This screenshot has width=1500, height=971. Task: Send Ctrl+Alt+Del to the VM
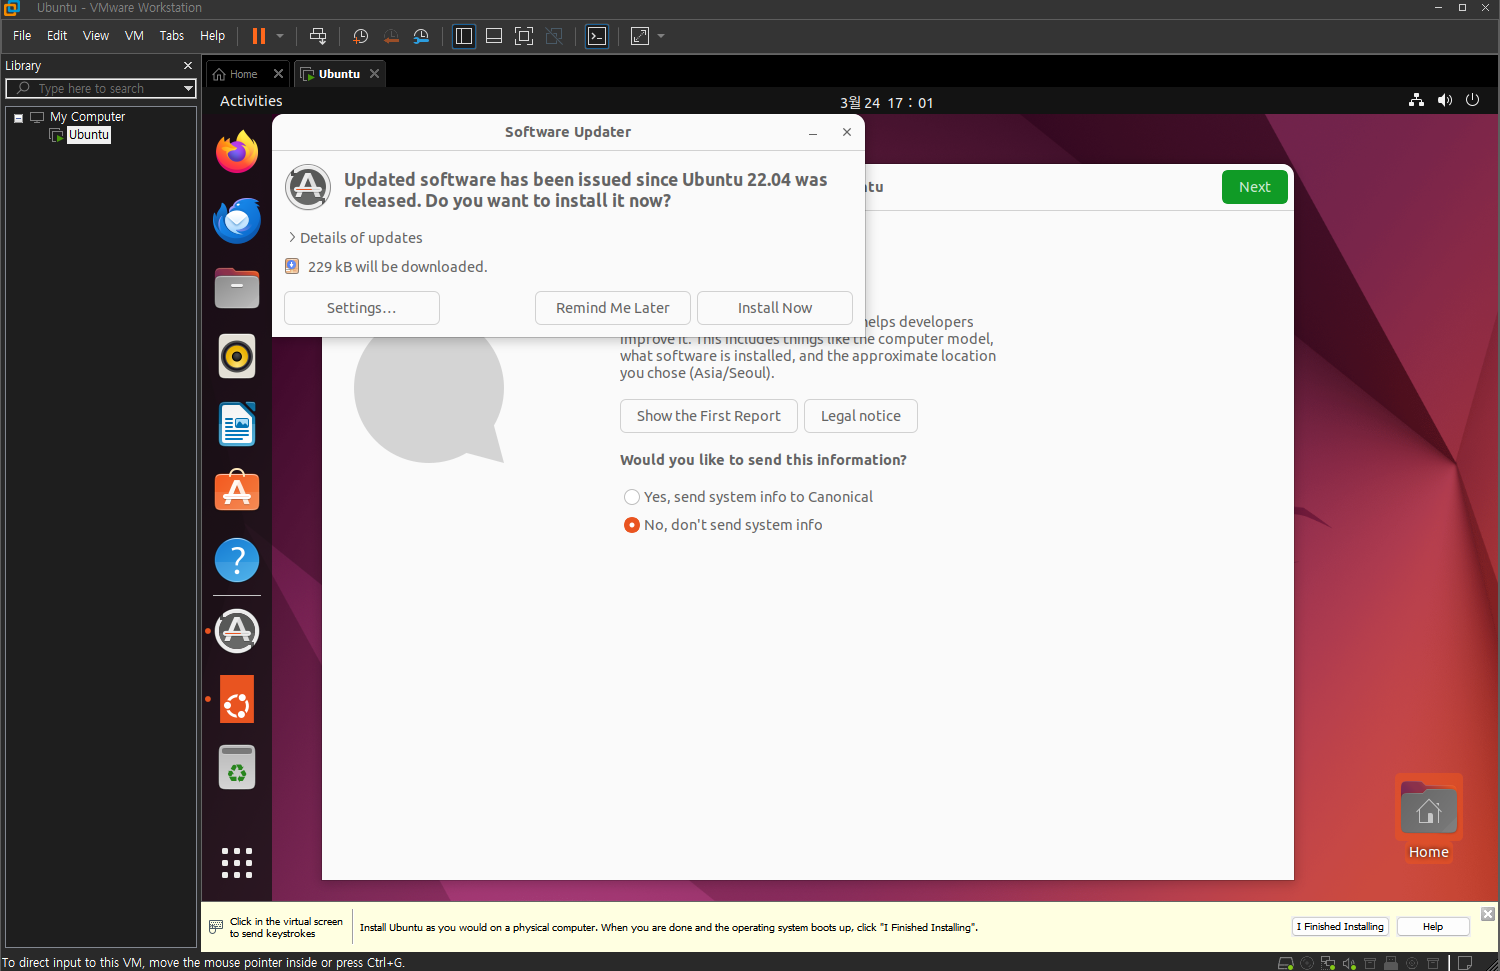318,36
